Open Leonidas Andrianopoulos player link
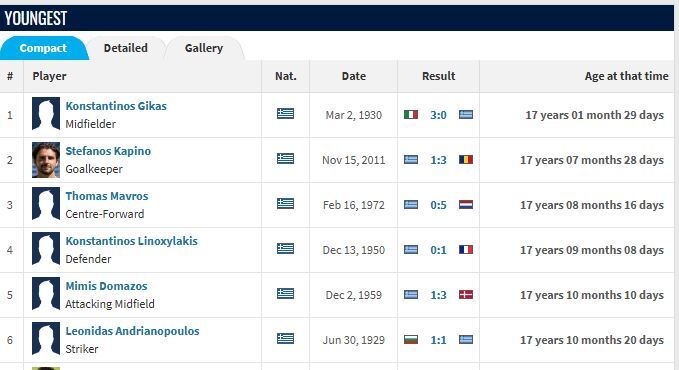Image resolution: width=679 pixels, height=370 pixels. [133, 331]
